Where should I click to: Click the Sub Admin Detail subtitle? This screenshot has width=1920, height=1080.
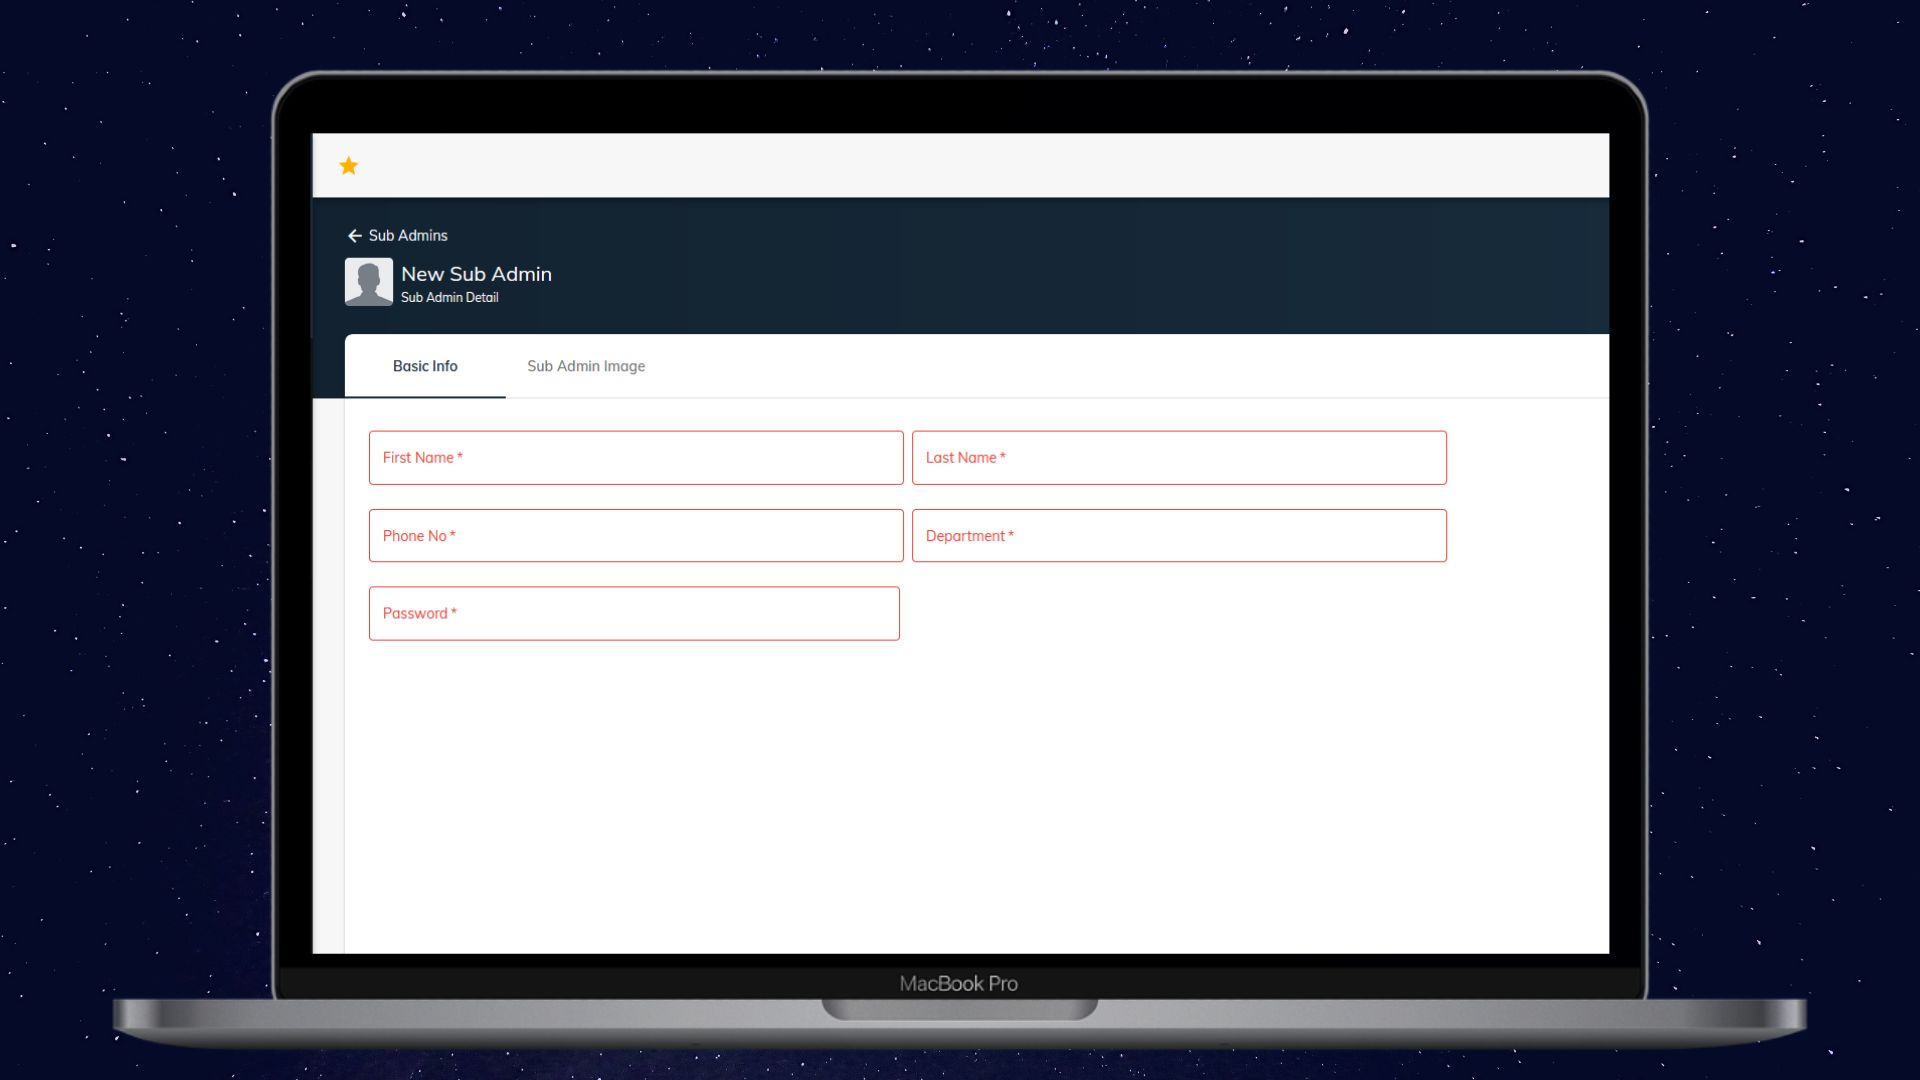(449, 298)
